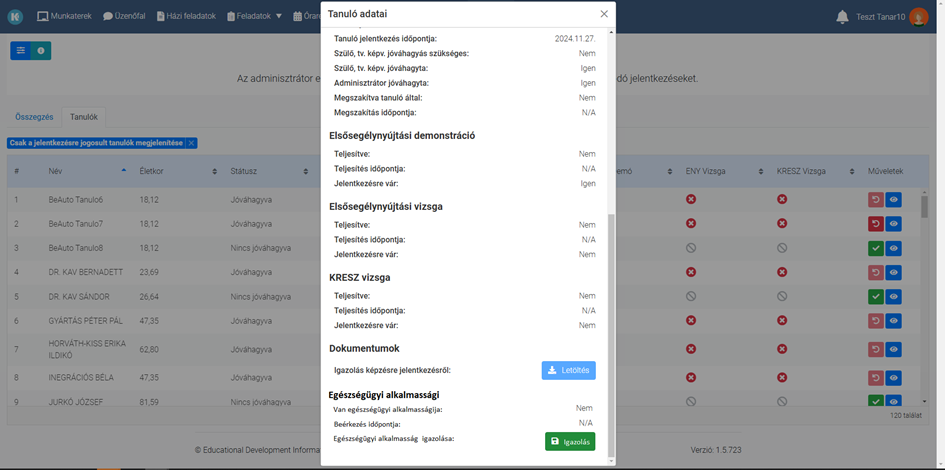Image resolution: width=945 pixels, height=470 pixels.
Task: Approve BeAuto Tanulo8 with green checkmark
Action: point(876,248)
